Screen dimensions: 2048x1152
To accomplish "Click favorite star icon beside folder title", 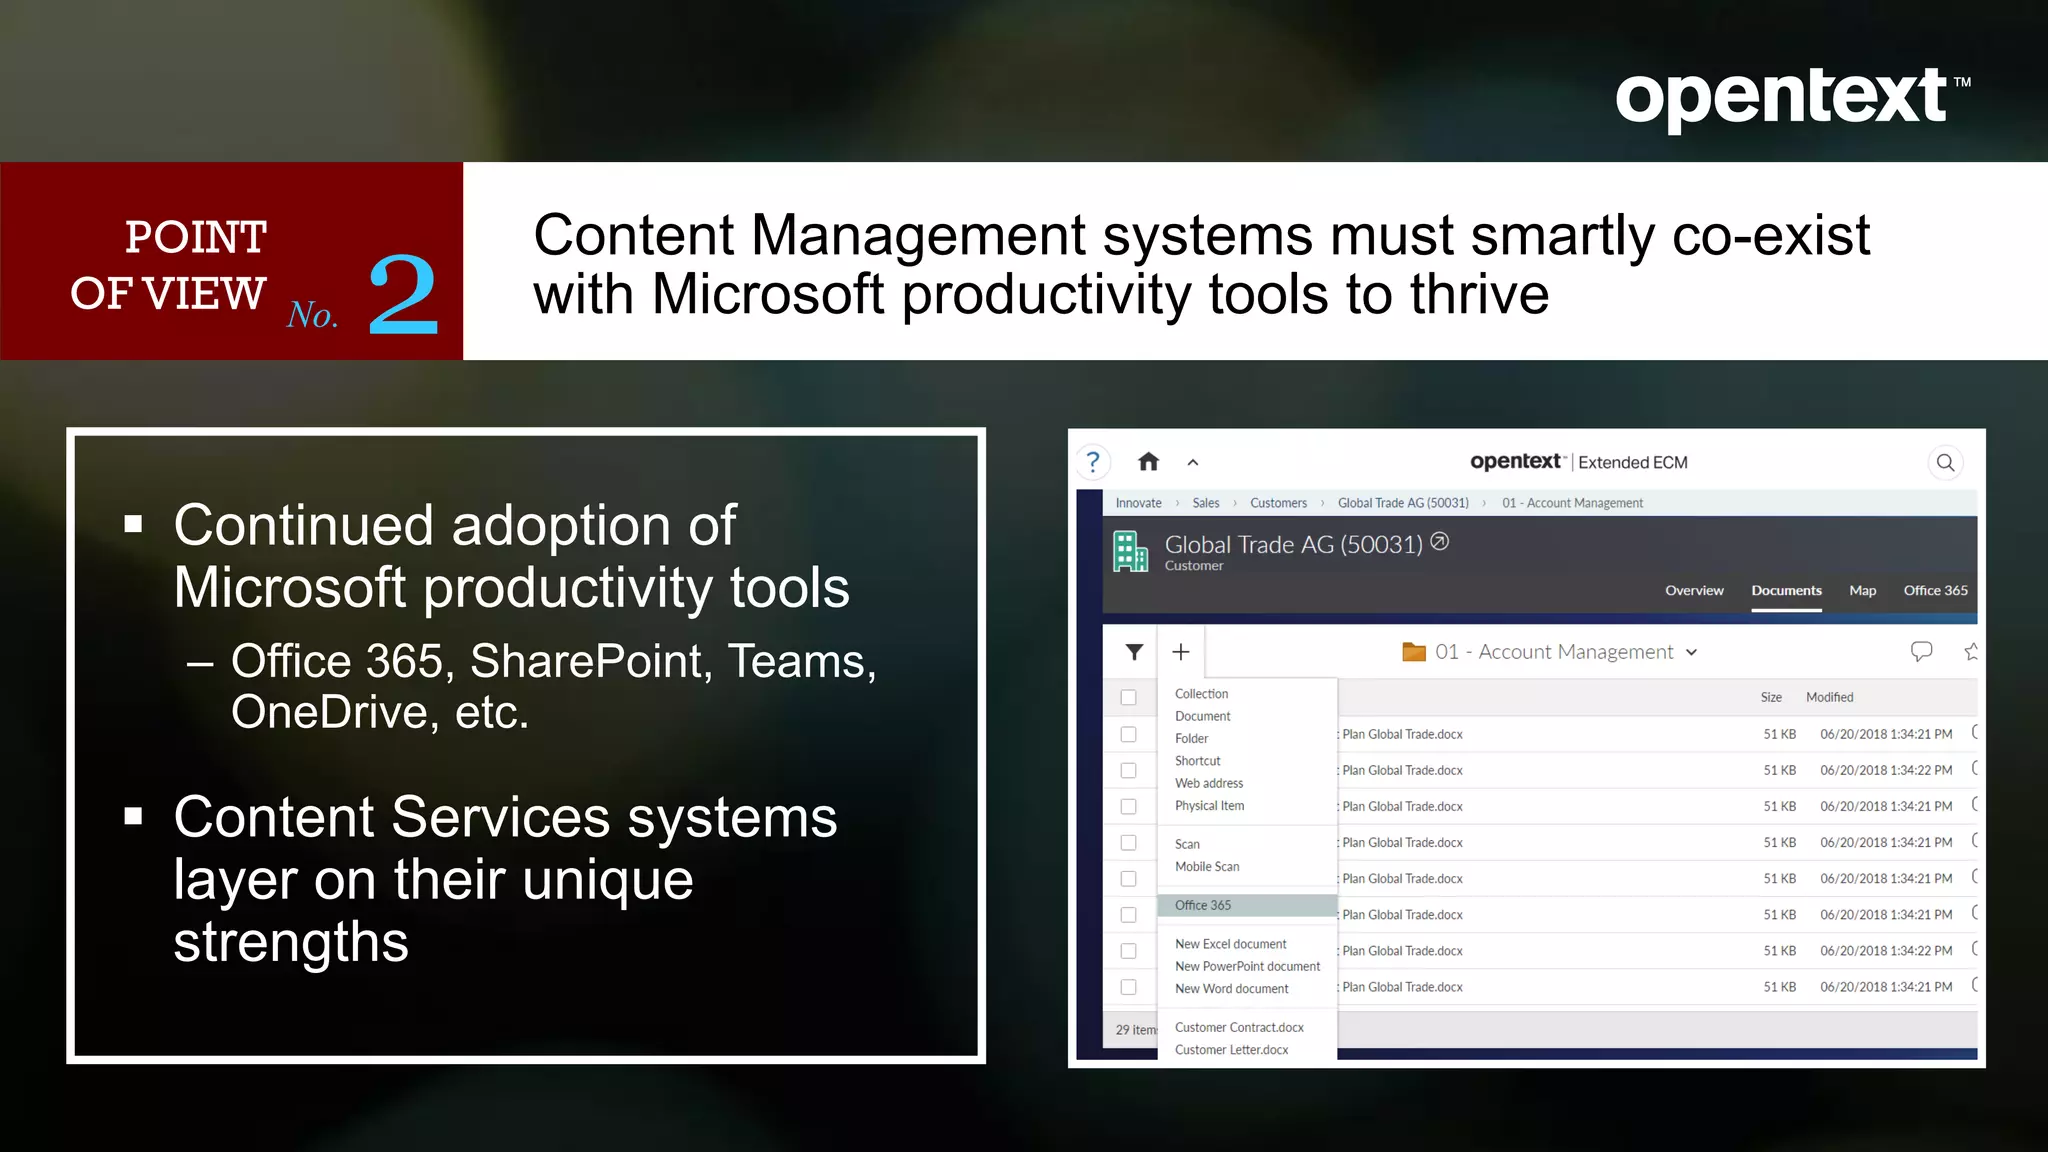I will pyautogui.click(x=1970, y=652).
